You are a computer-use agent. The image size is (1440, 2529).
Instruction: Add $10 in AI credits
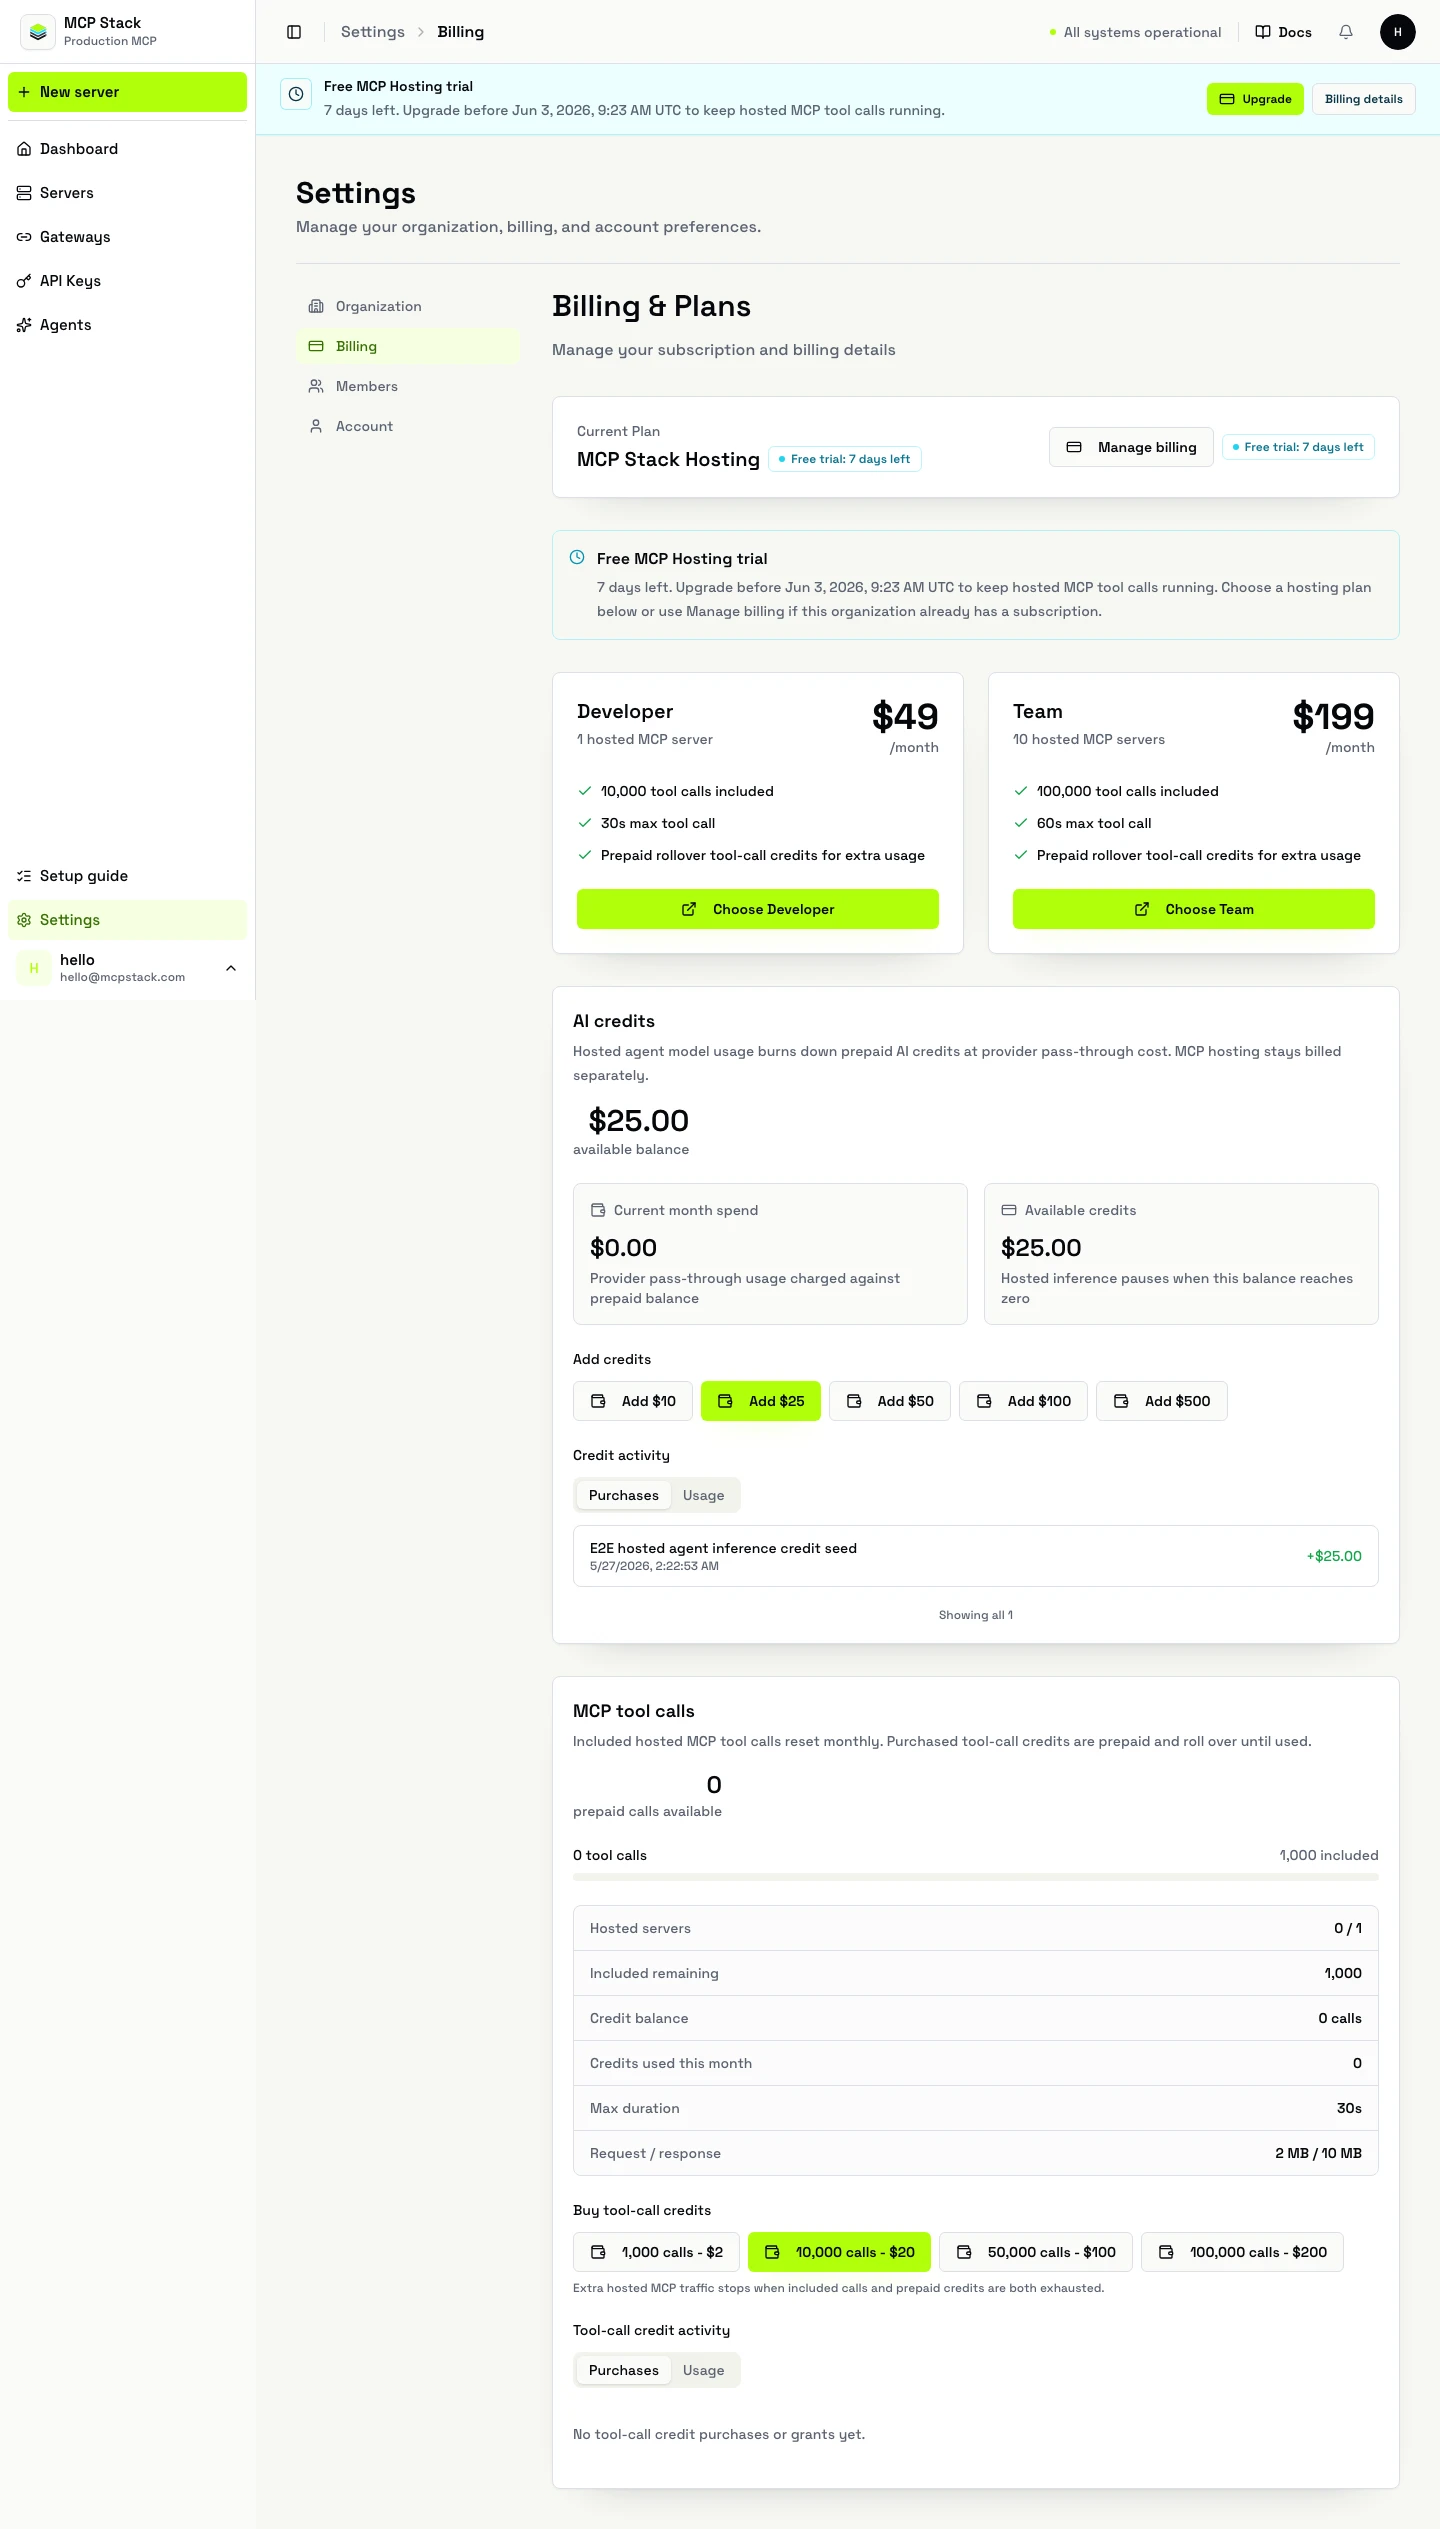point(633,1401)
